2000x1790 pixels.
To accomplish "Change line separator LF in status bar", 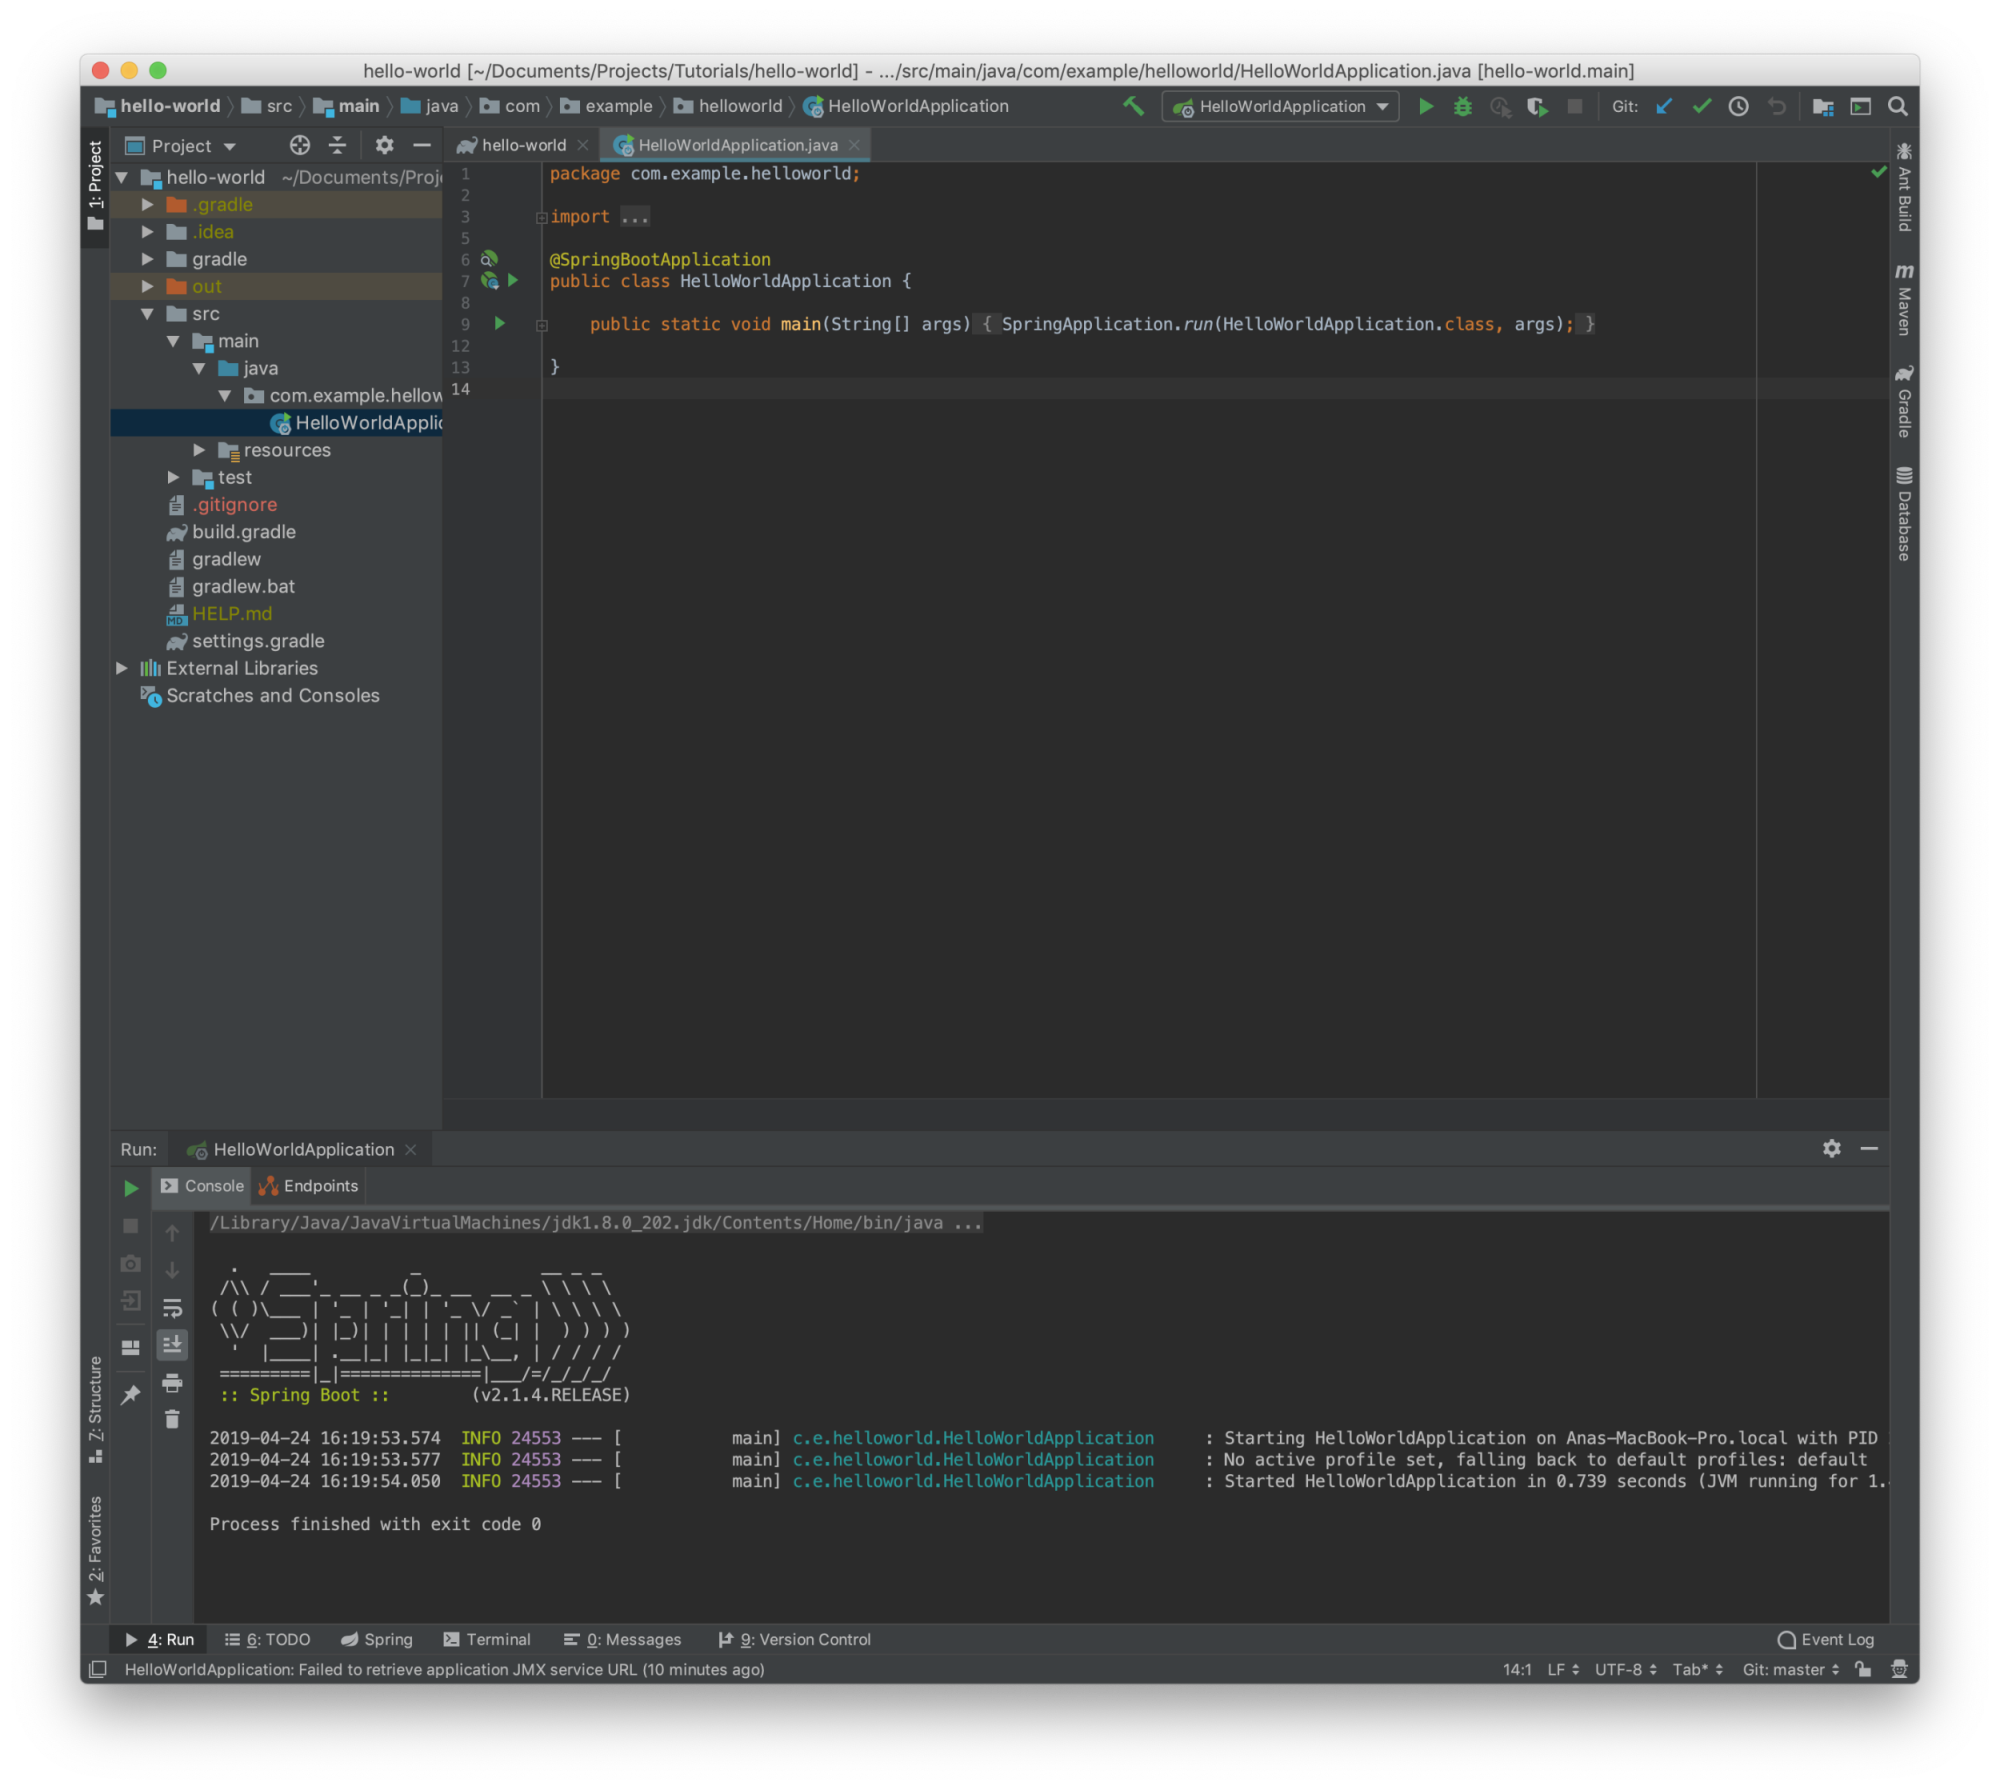I will point(1563,1669).
